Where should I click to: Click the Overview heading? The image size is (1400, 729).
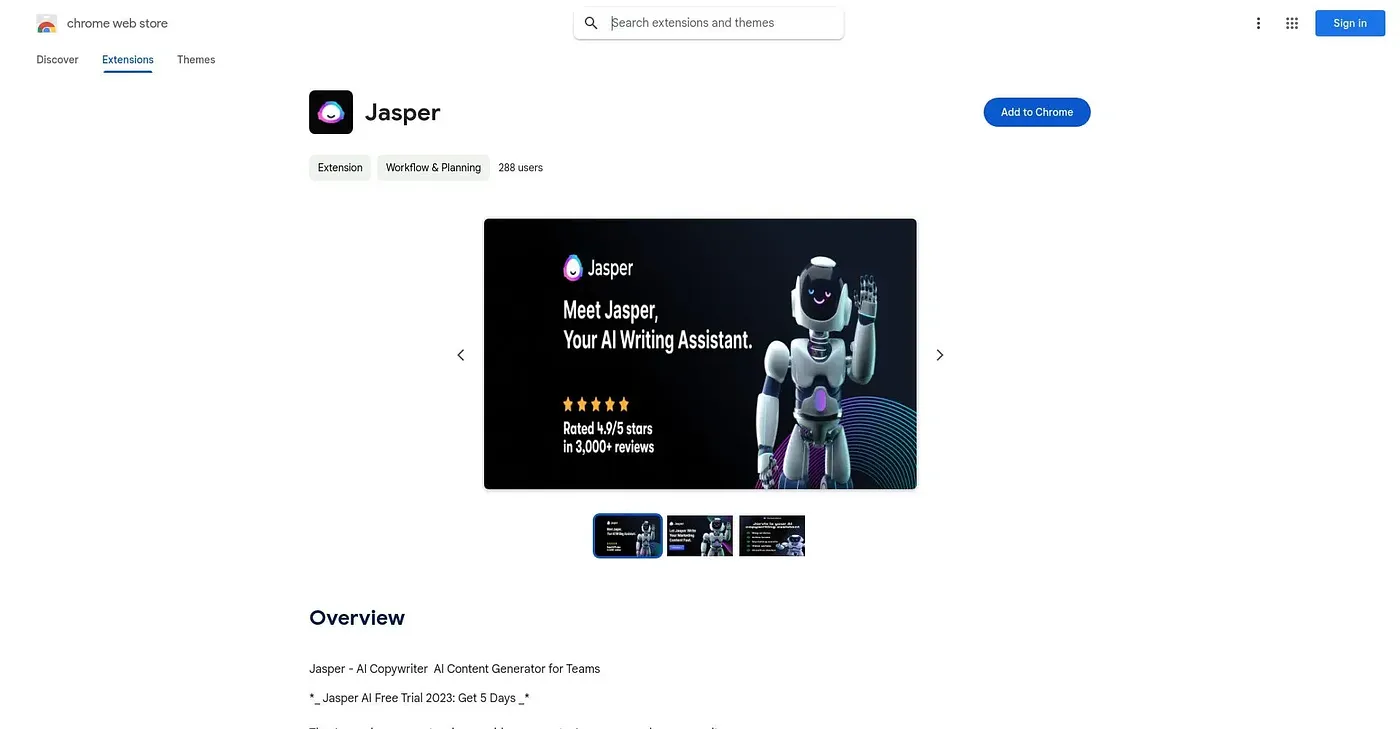tap(357, 618)
